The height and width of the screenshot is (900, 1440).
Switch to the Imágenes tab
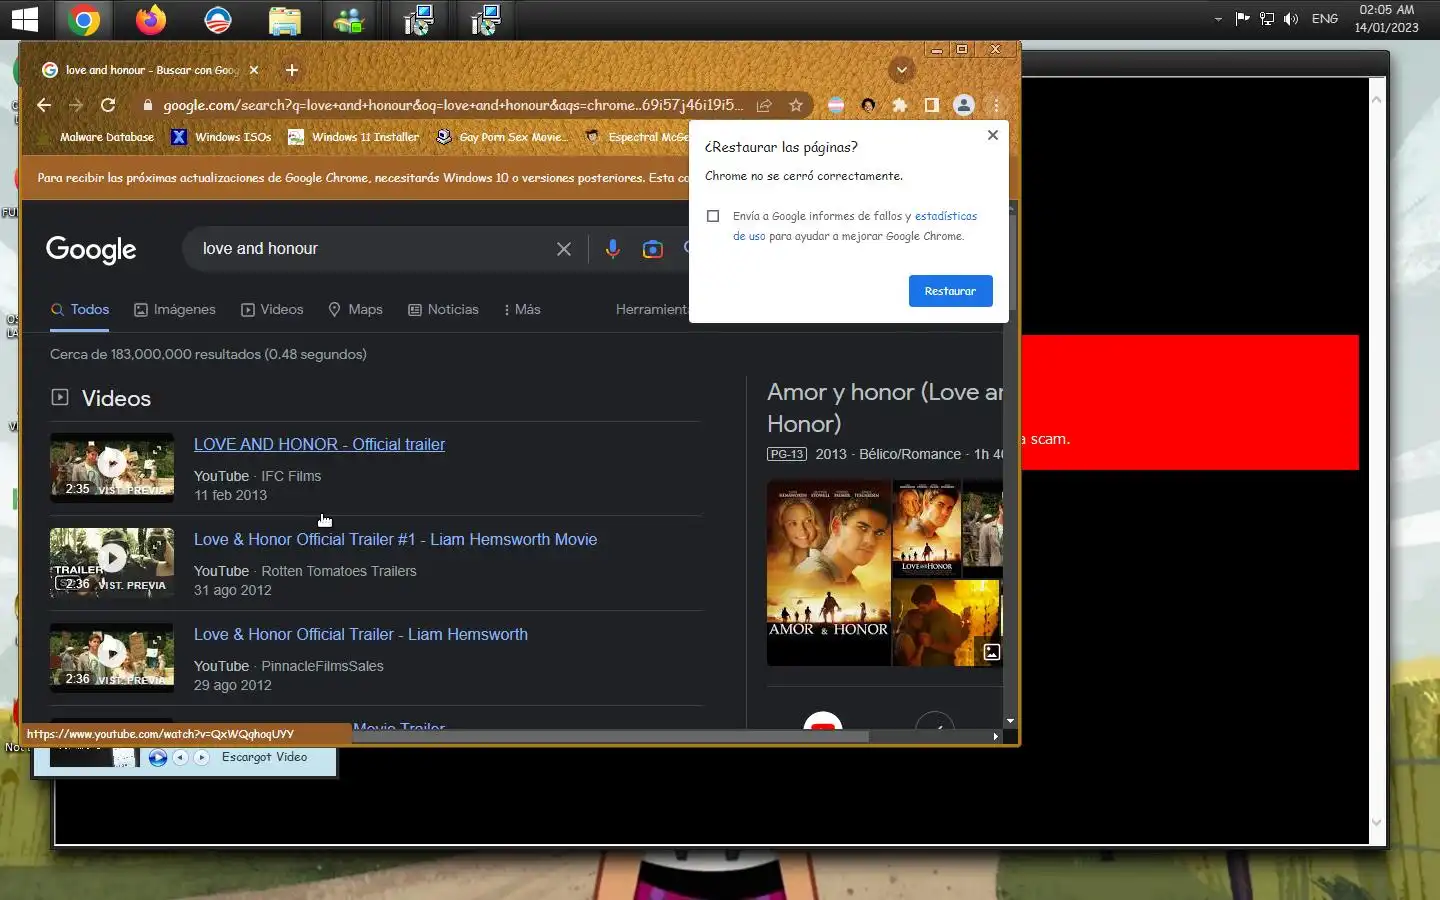pyautogui.click(x=175, y=310)
